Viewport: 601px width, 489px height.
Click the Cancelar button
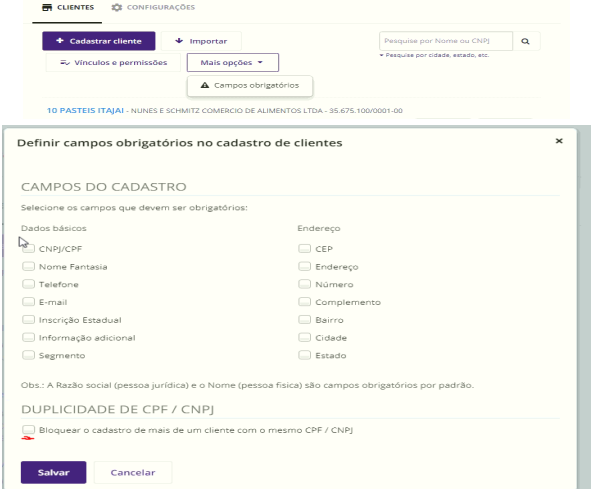pos(133,473)
